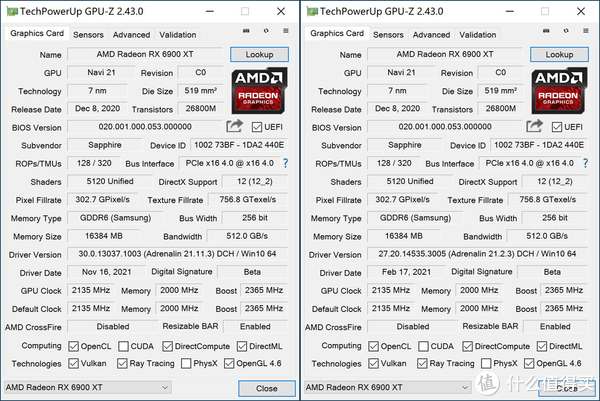The height and width of the screenshot is (401, 600).
Task: Click Device ID field in right window
Action: pos(539,145)
